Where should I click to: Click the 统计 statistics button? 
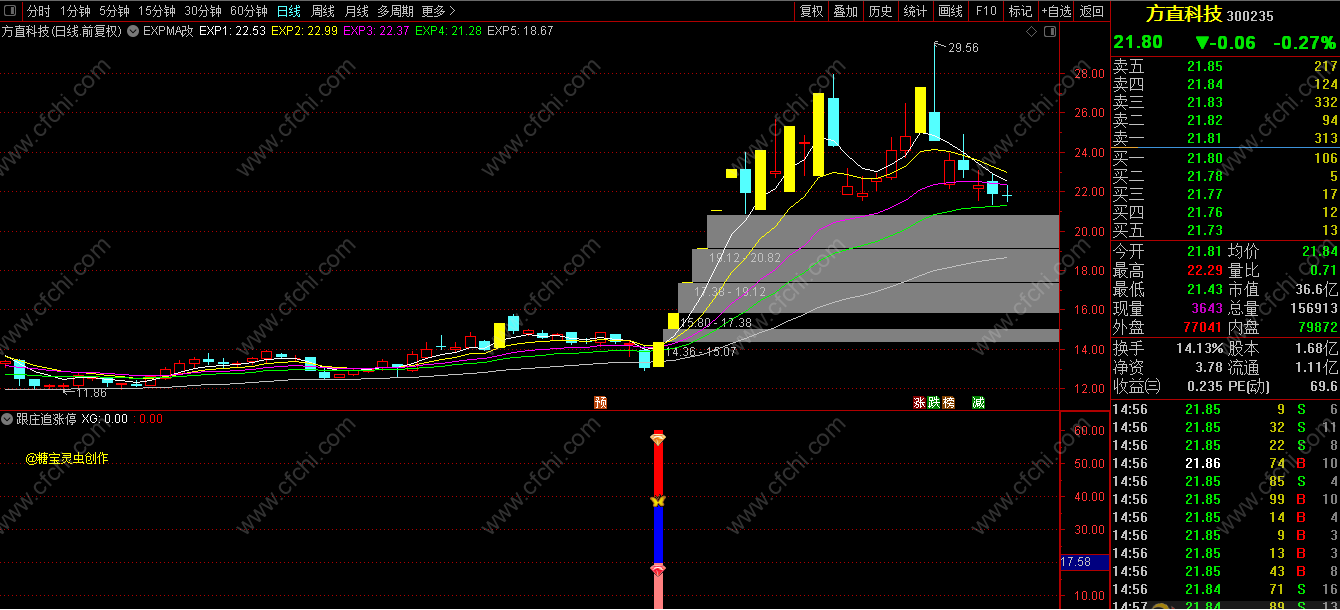click(x=915, y=11)
